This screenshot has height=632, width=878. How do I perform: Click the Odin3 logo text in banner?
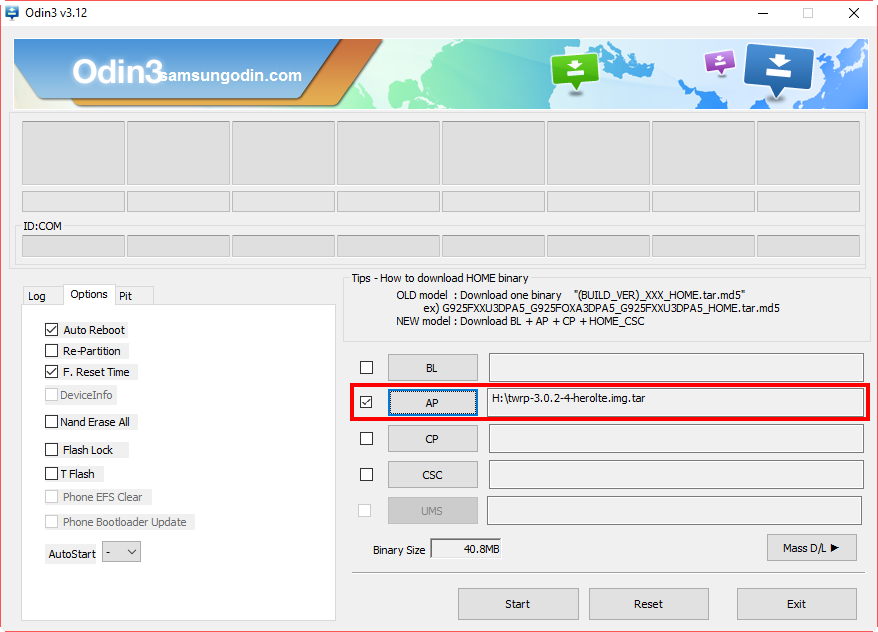coord(117,72)
